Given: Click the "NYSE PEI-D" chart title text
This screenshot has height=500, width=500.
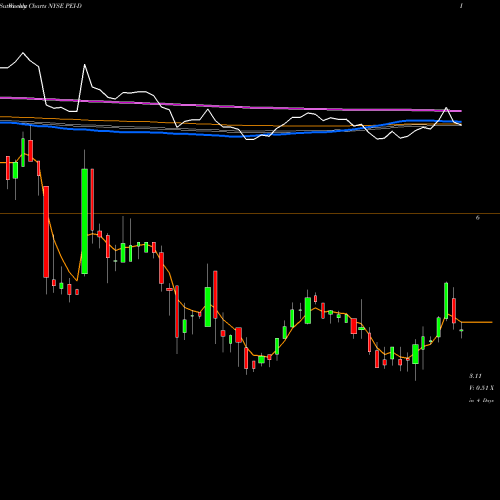Looking at the screenshot, I should (64, 6).
